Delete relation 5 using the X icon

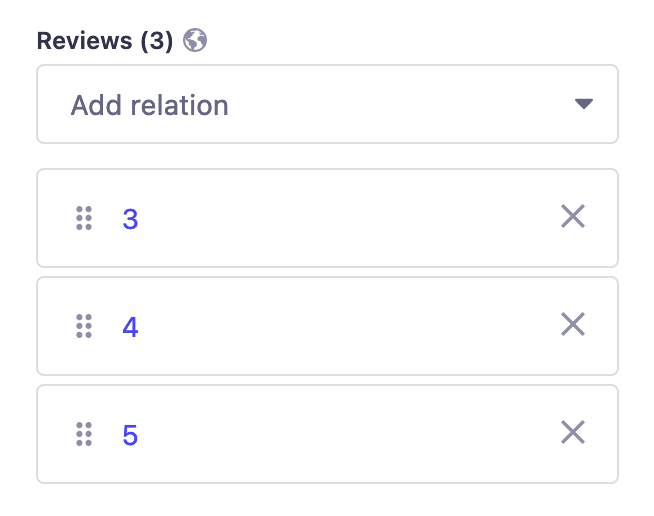[x=573, y=433]
